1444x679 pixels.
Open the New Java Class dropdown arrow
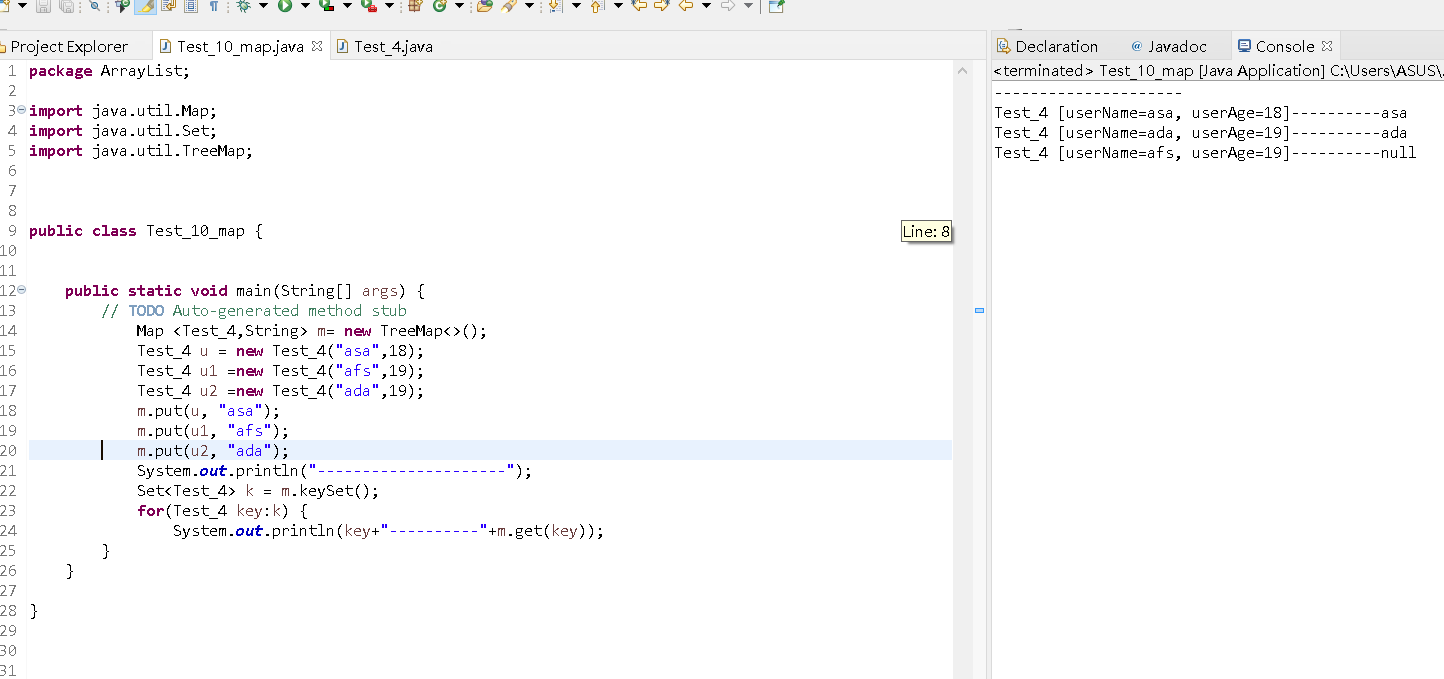click(x=459, y=6)
